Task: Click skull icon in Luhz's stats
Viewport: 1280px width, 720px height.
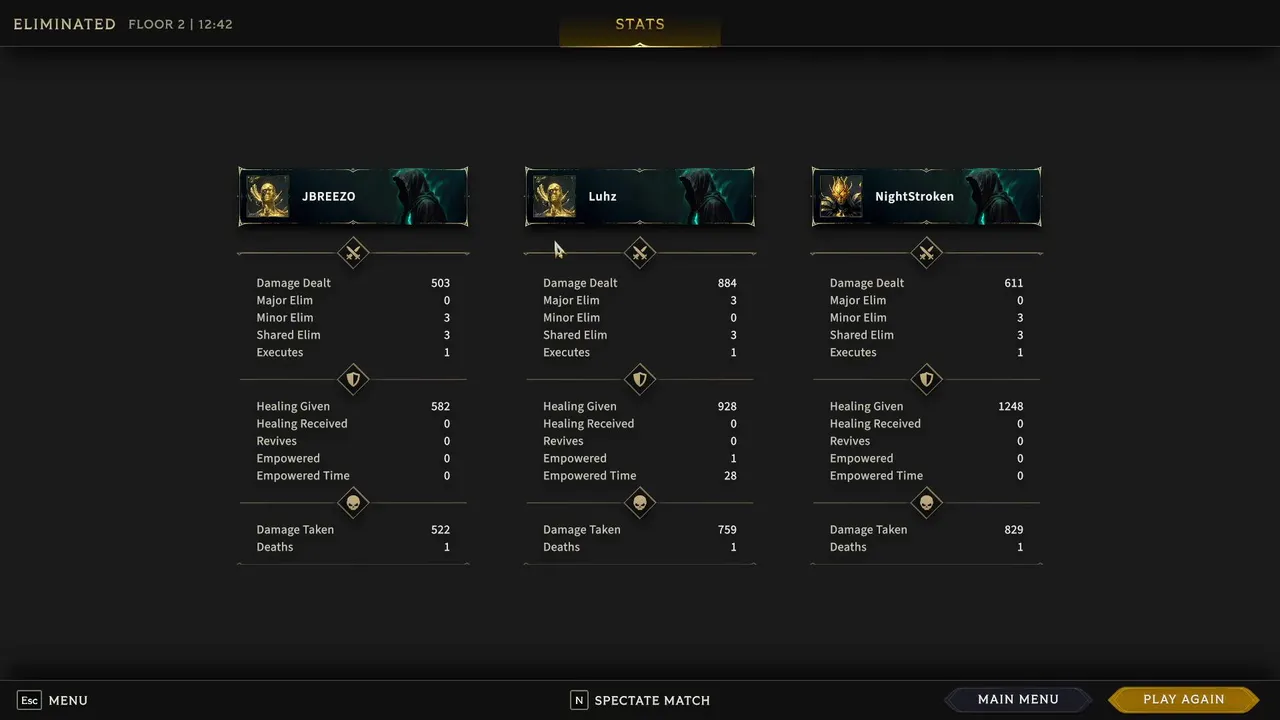Action: [x=640, y=503]
